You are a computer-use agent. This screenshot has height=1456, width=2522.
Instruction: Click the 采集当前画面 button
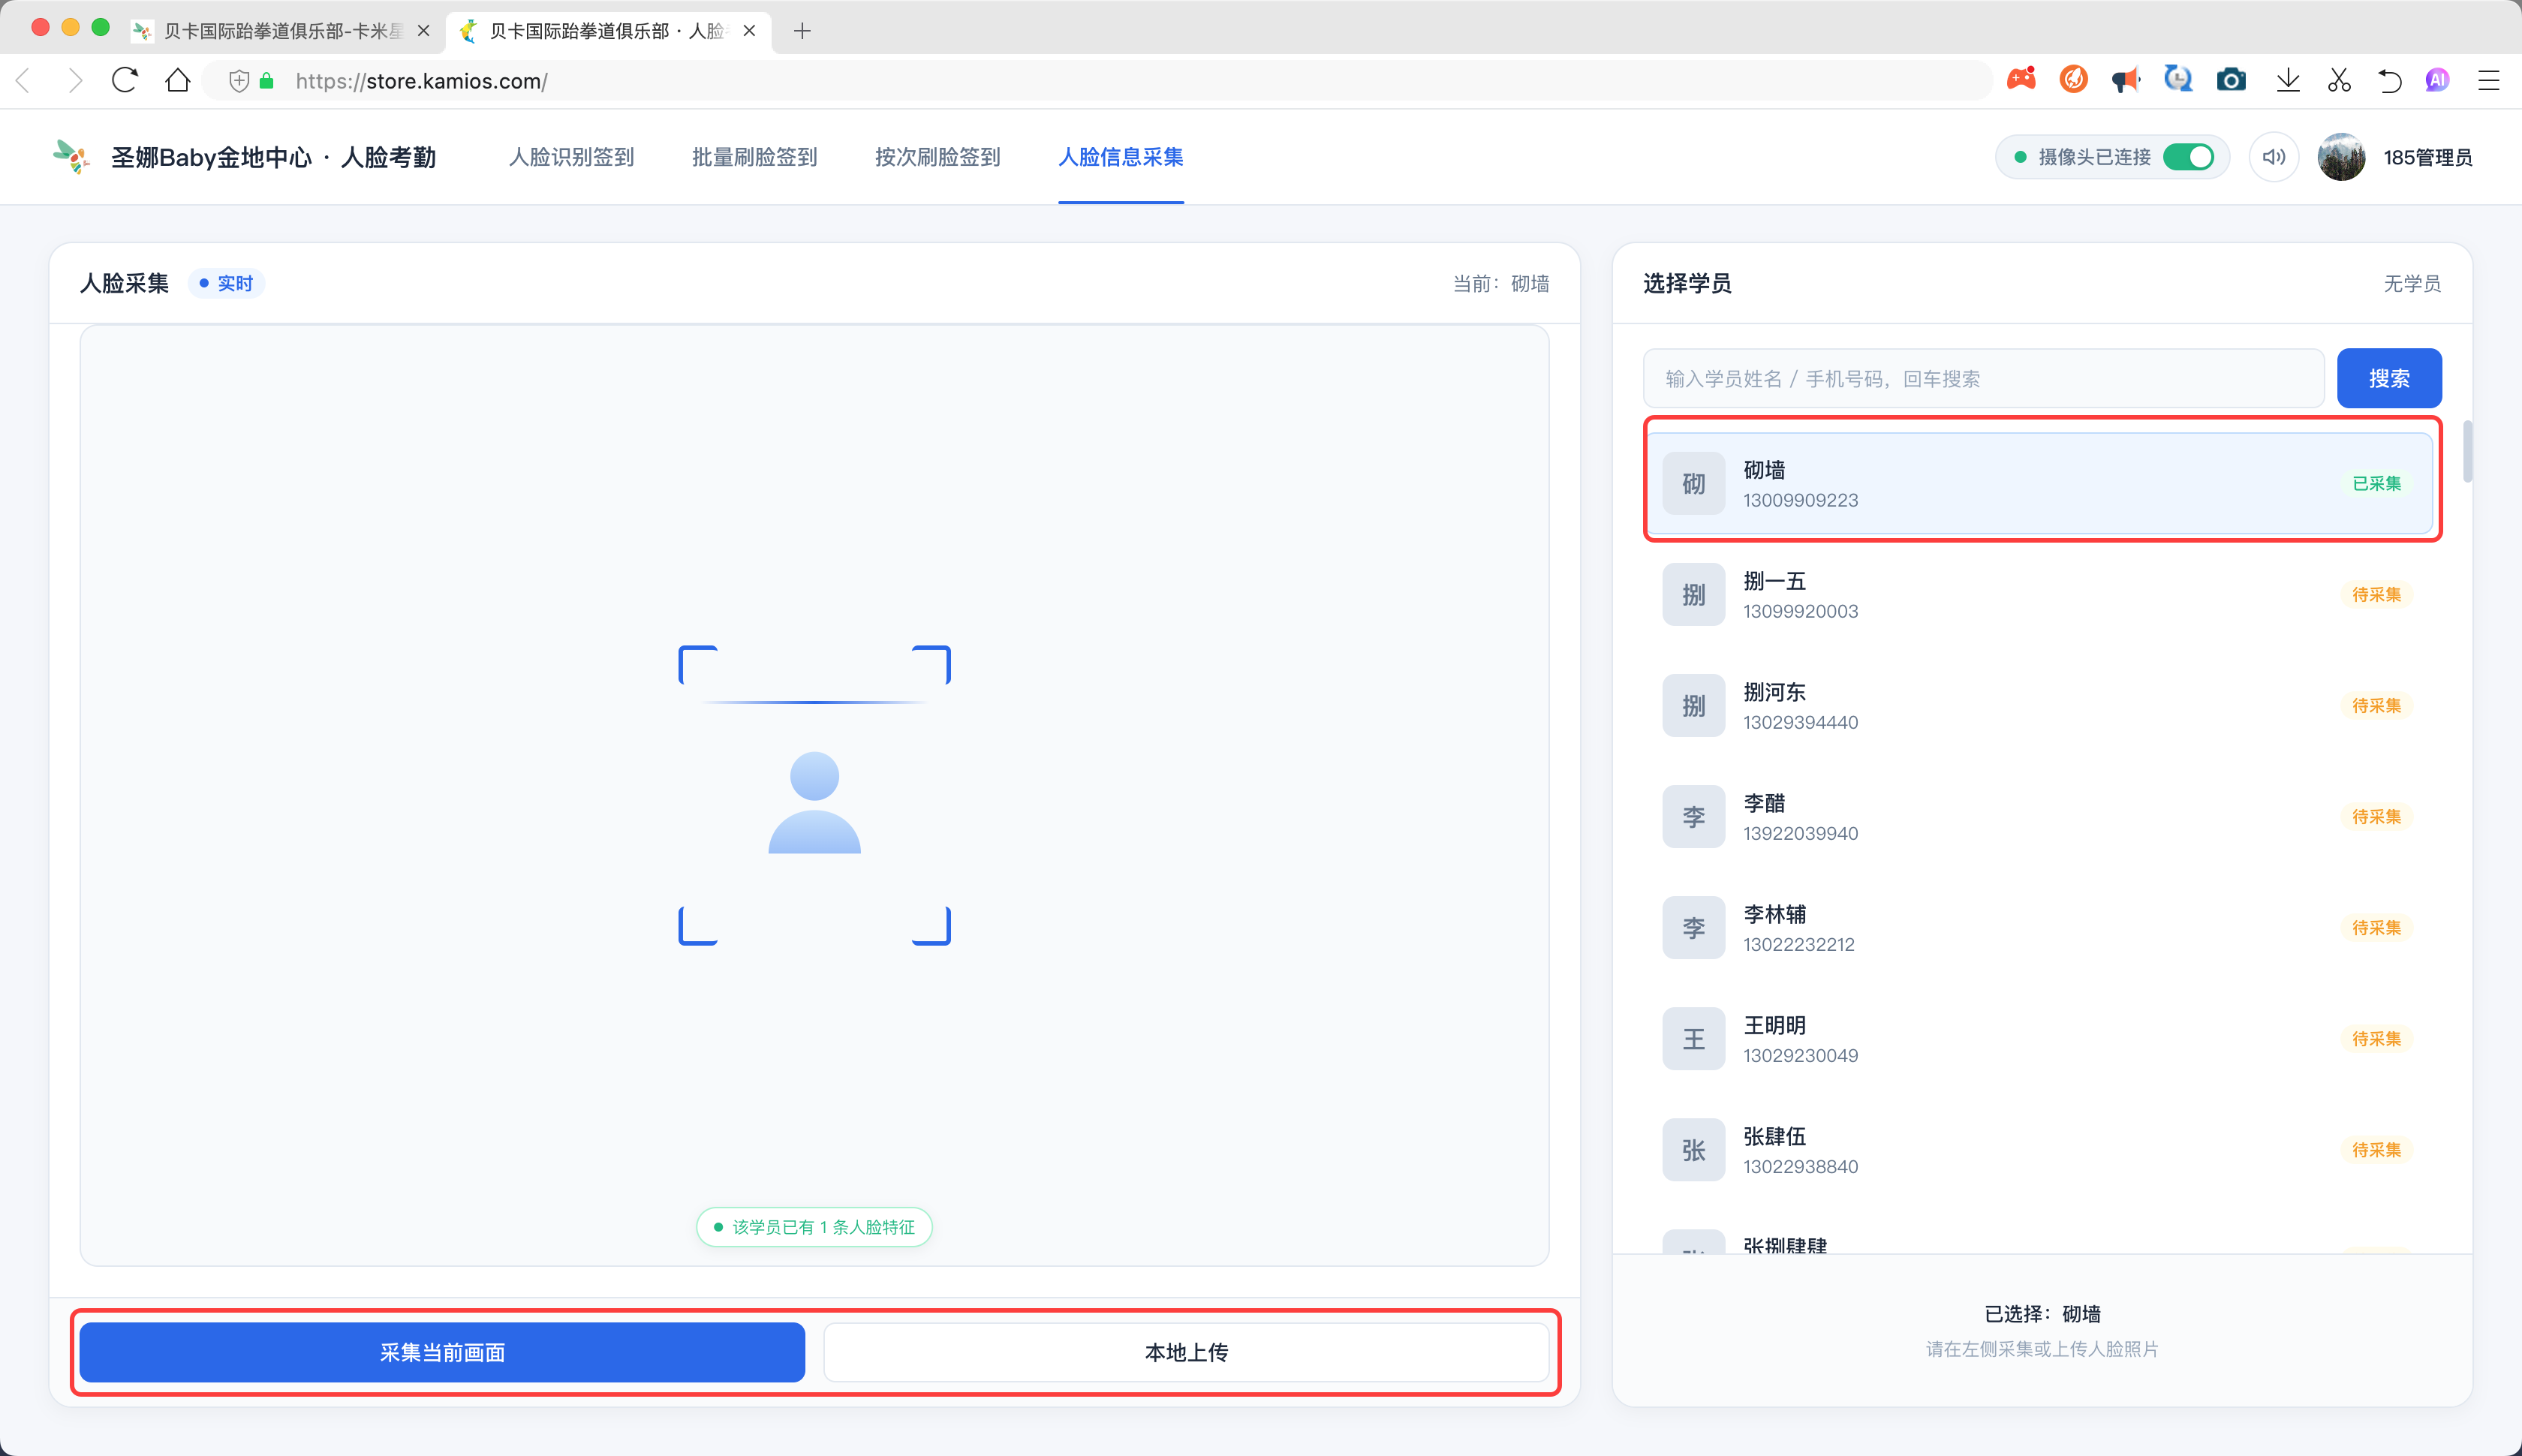(442, 1352)
